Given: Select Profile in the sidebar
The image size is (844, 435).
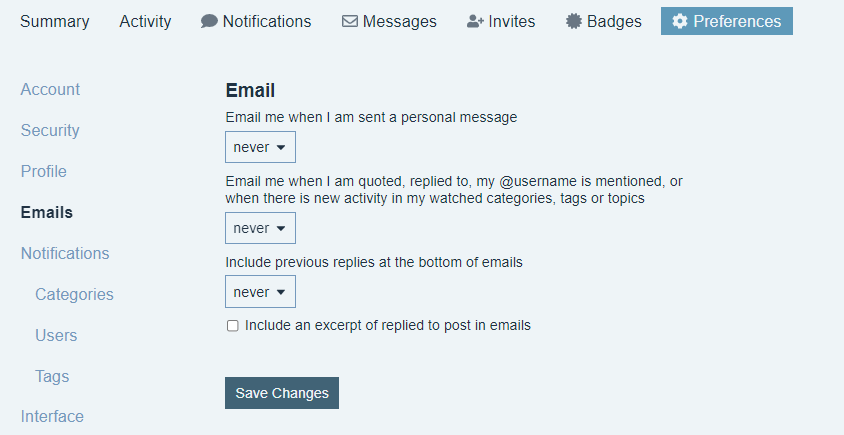Looking at the screenshot, I should coord(44,171).
